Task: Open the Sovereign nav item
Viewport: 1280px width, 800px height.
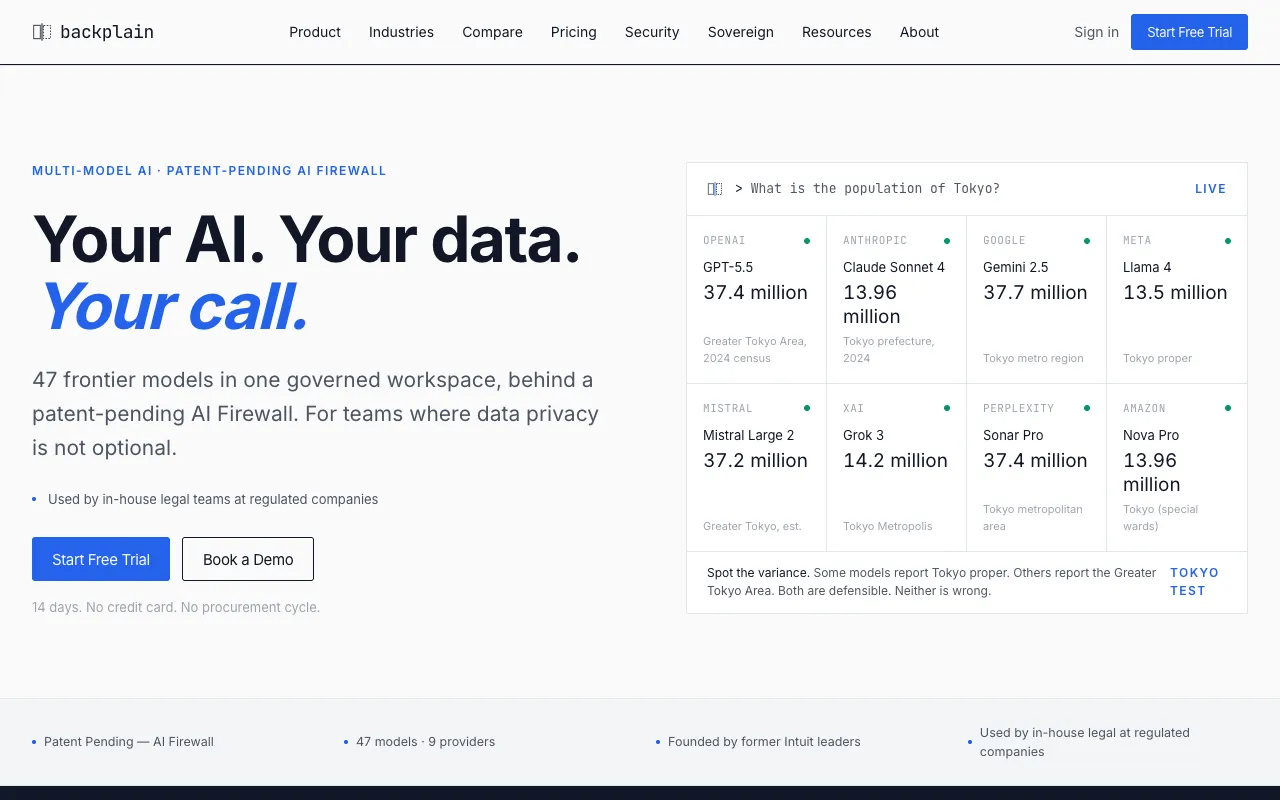Action: pyautogui.click(x=741, y=32)
